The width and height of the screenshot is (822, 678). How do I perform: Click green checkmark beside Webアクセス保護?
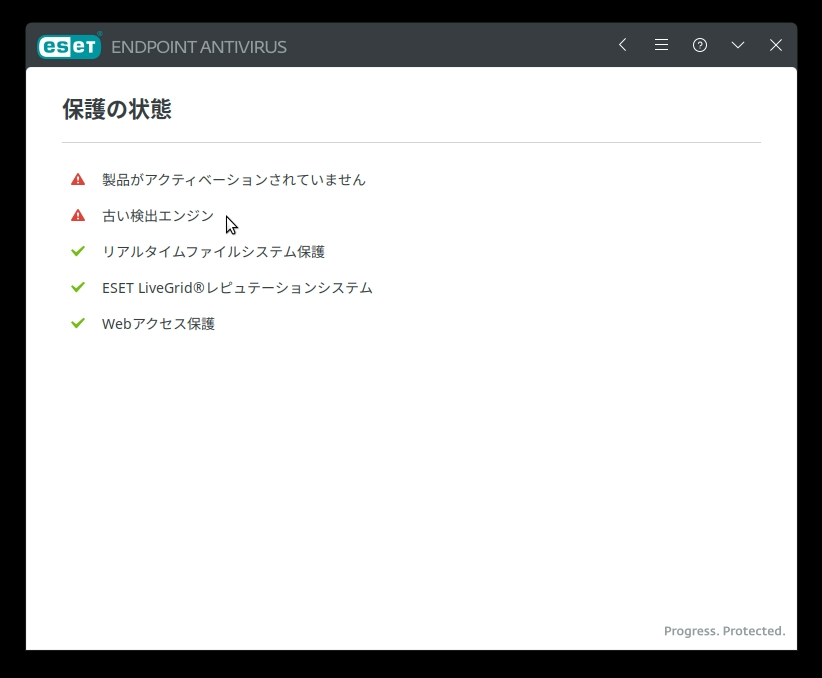(x=78, y=323)
